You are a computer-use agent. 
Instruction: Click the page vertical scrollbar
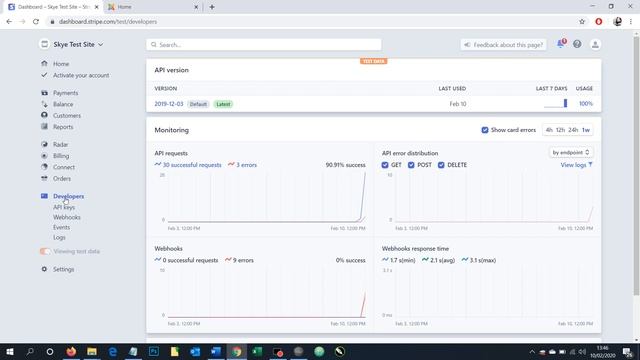pos(636,166)
